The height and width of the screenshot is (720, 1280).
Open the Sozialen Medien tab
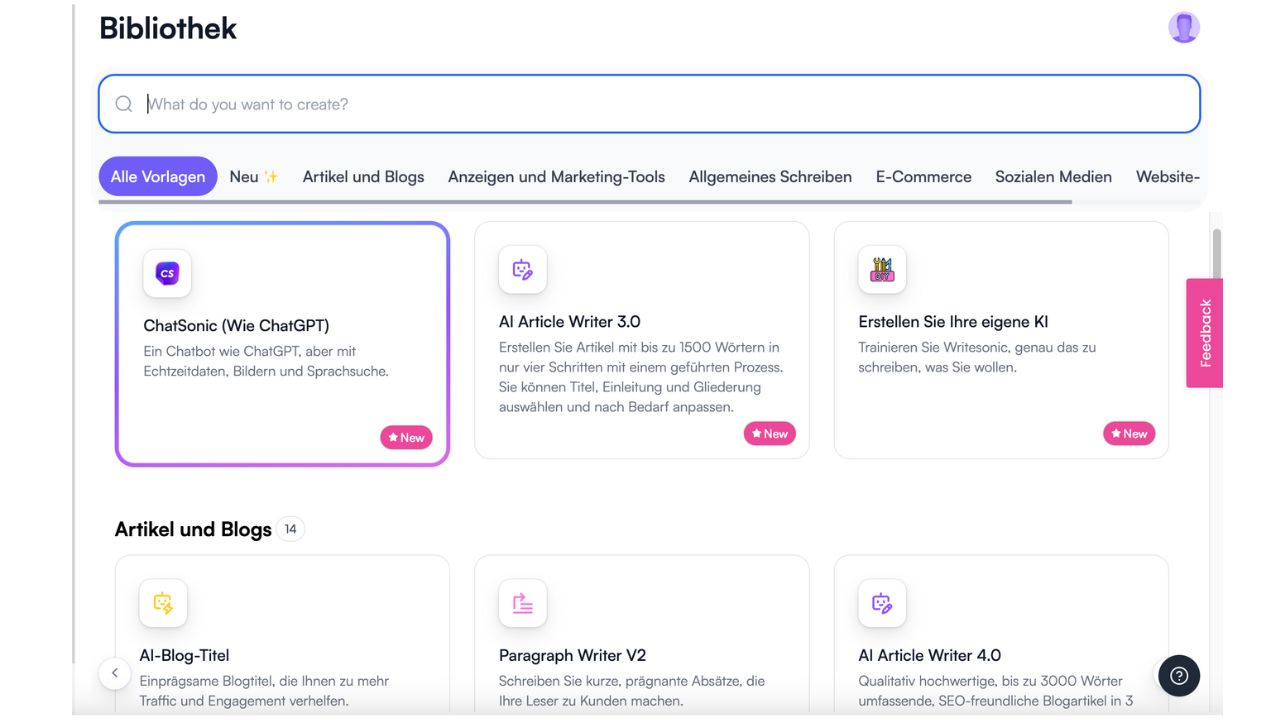[x=1053, y=176]
